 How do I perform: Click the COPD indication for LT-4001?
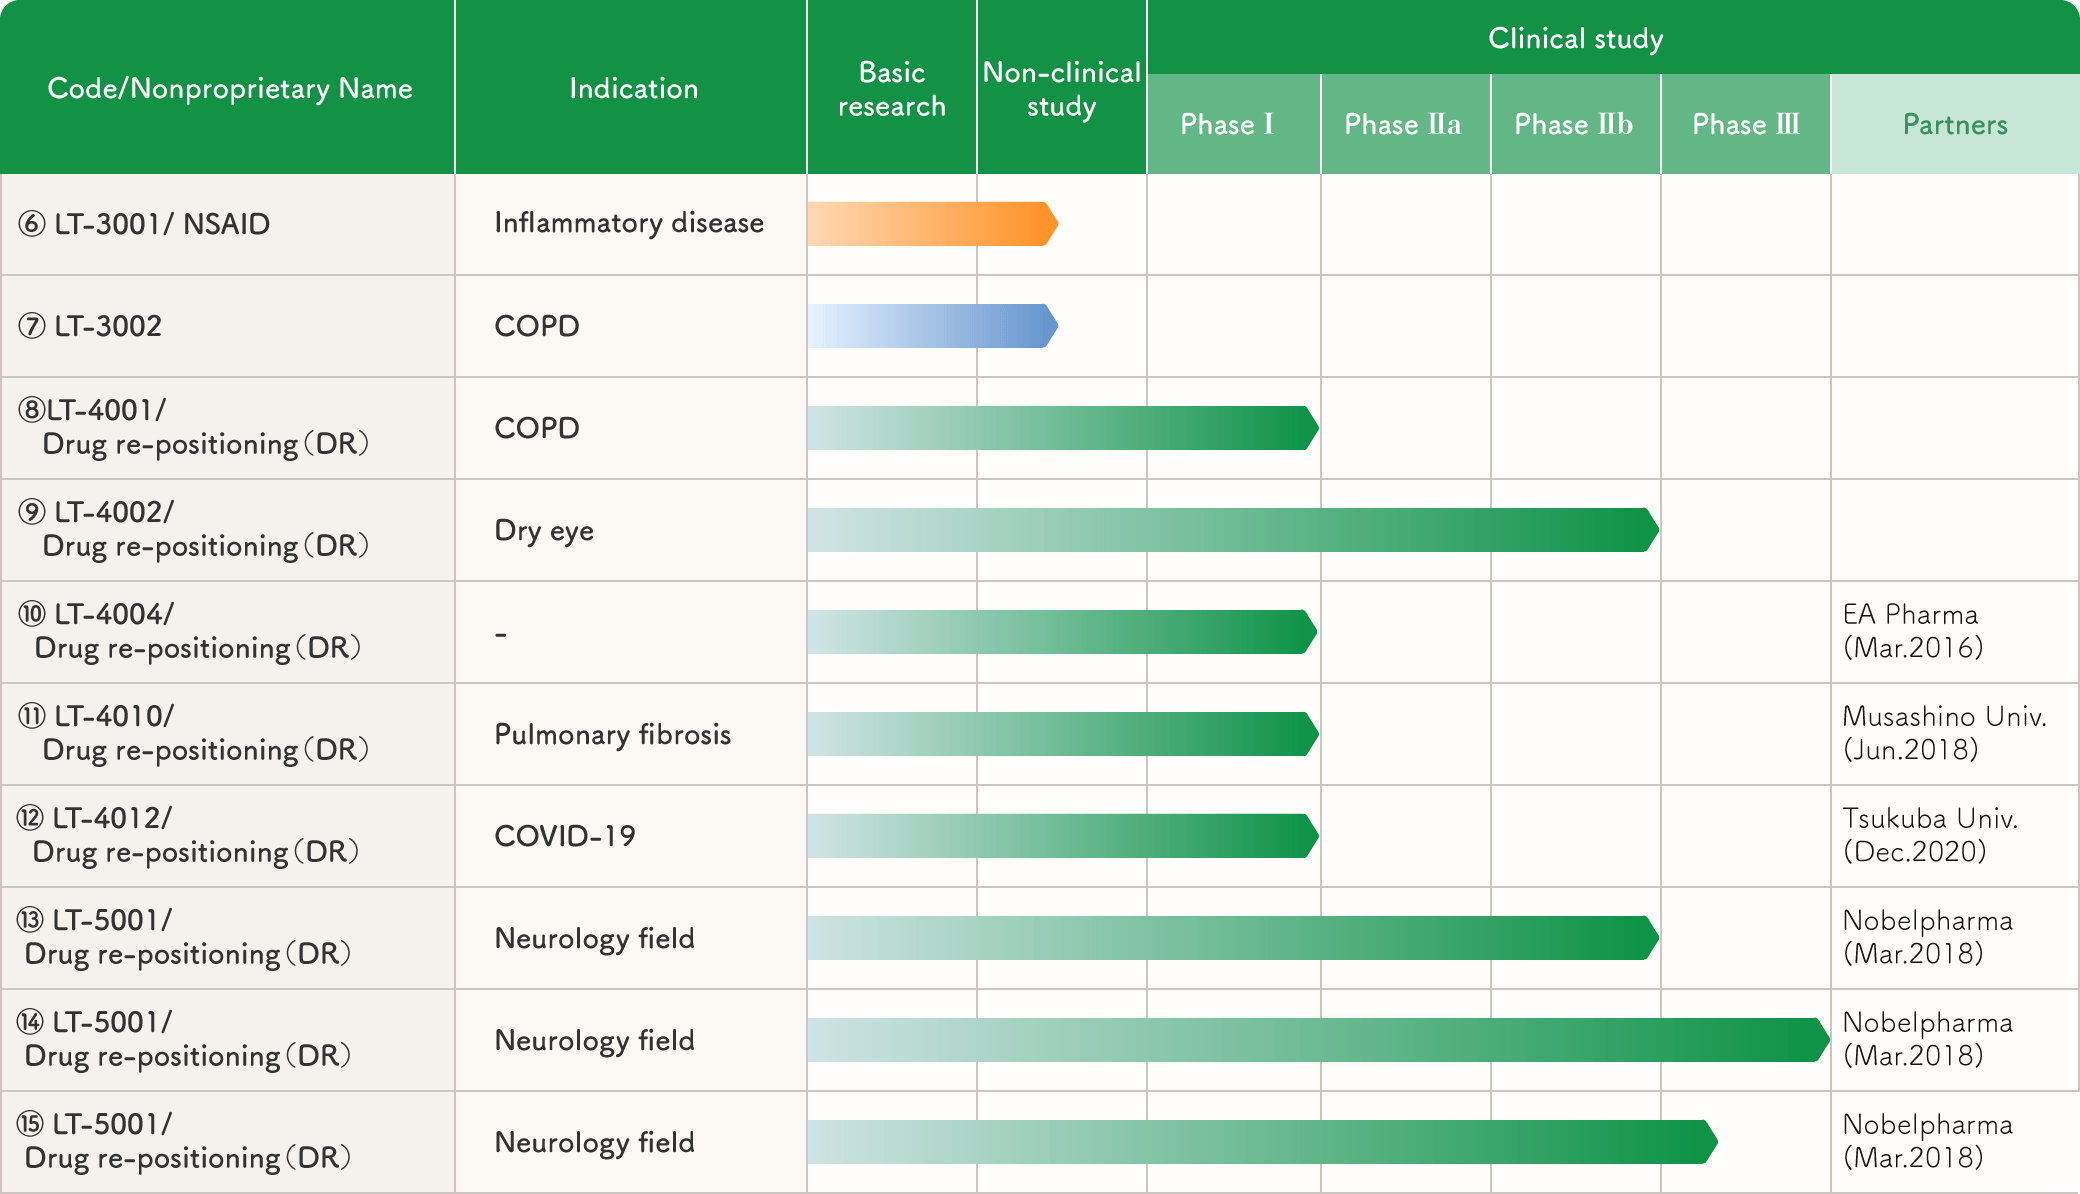(x=537, y=428)
